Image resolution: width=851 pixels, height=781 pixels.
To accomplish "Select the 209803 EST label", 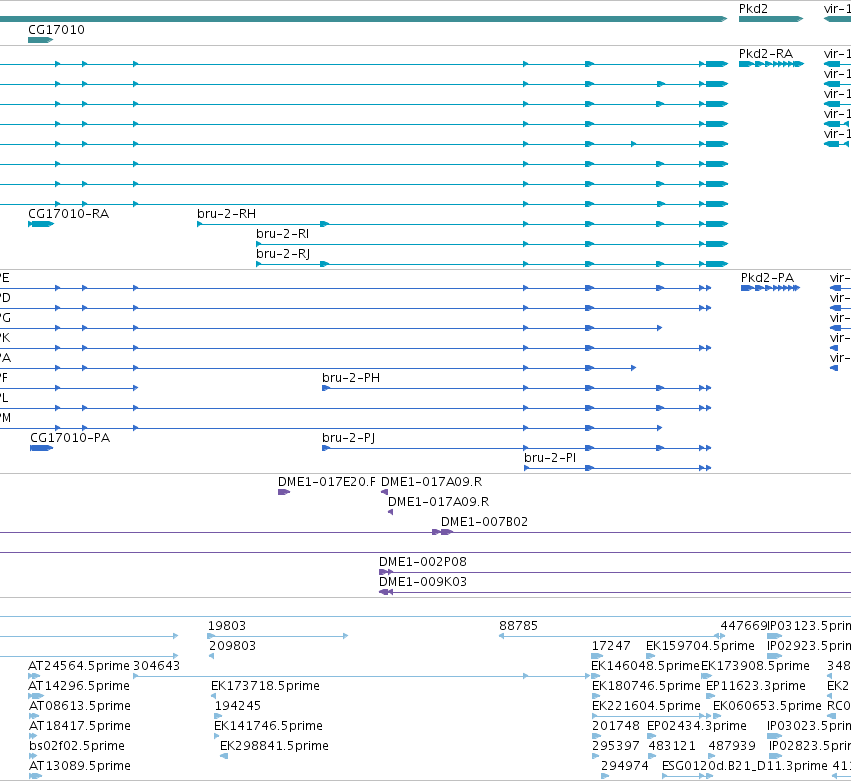I will click(232, 646).
